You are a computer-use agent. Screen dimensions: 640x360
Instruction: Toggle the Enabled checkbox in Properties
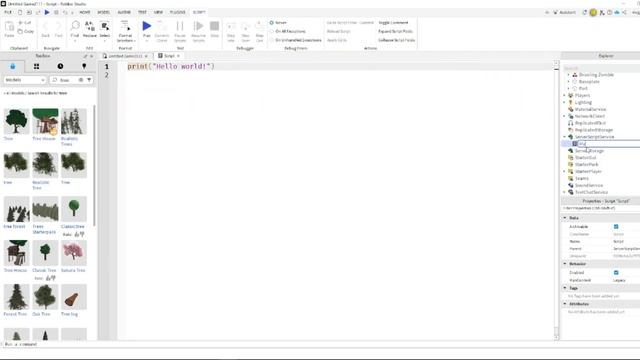point(616,272)
